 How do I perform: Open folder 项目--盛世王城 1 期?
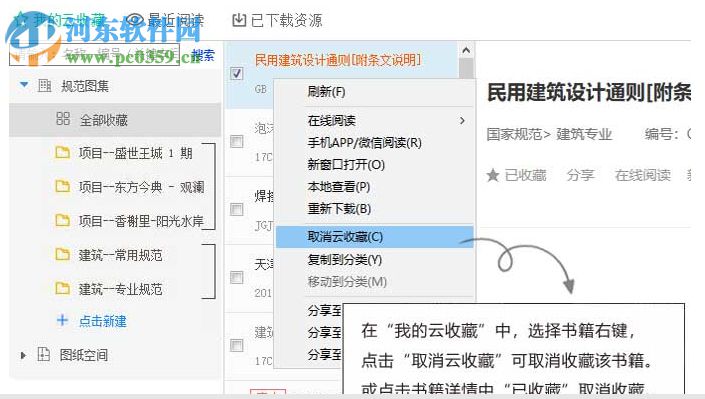tap(135, 153)
